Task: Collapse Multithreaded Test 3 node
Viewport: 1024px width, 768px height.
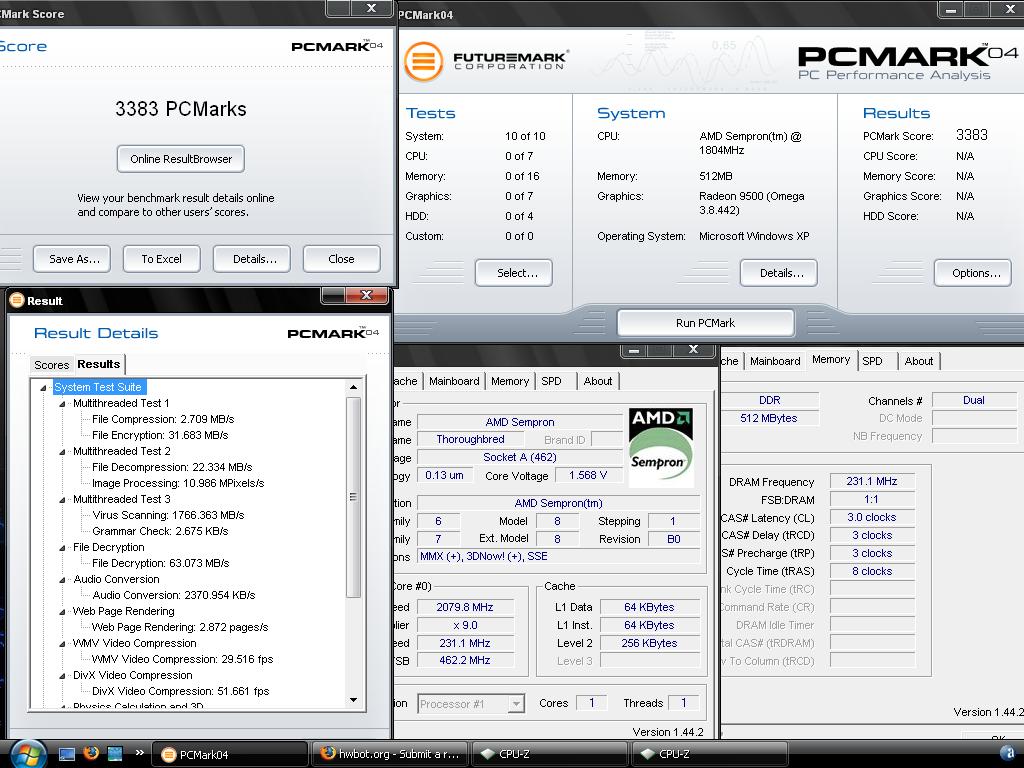Action: tap(62, 500)
